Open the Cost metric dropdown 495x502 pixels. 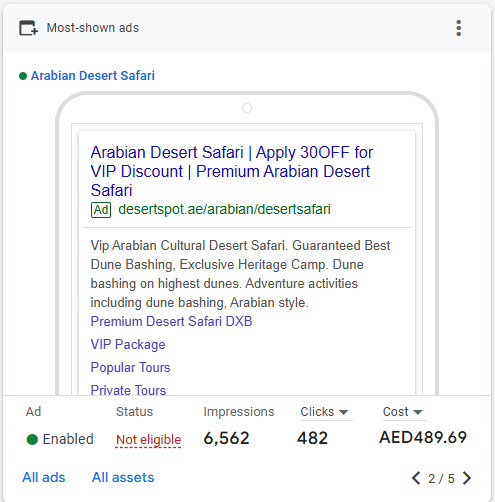point(403,412)
